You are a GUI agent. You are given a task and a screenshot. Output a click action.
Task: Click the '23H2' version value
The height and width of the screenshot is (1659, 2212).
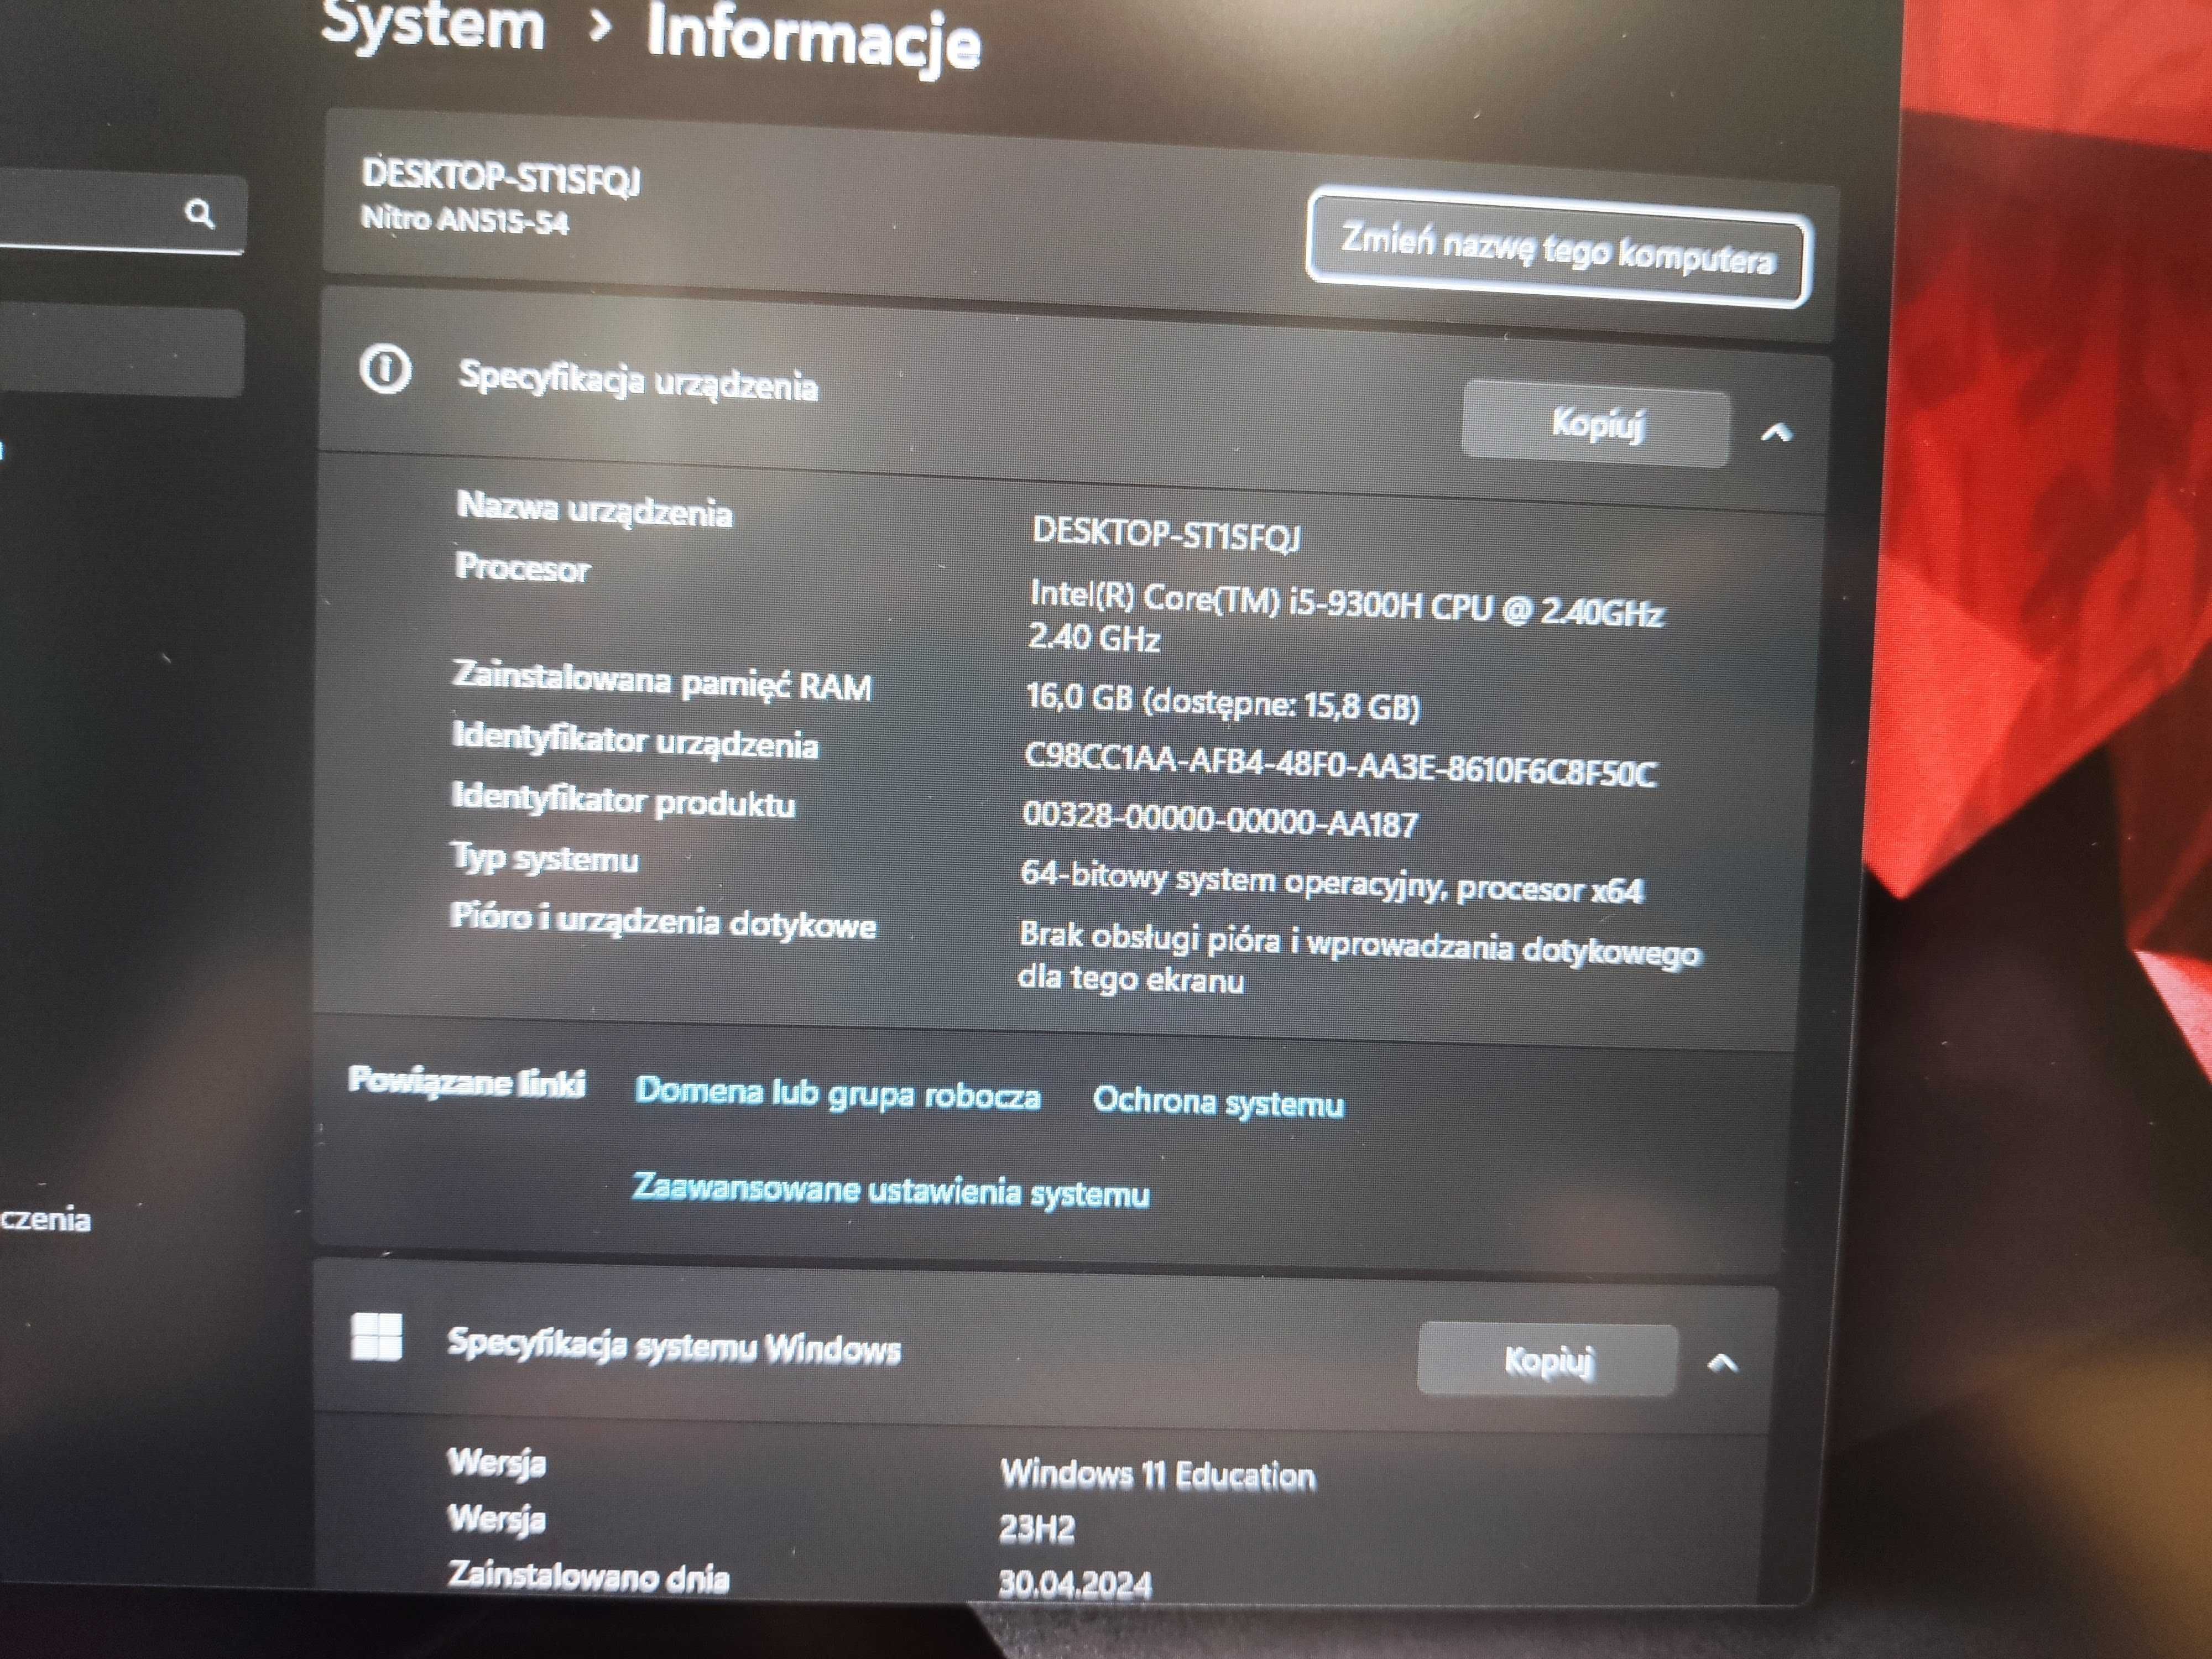(x=1037, y=1528)
